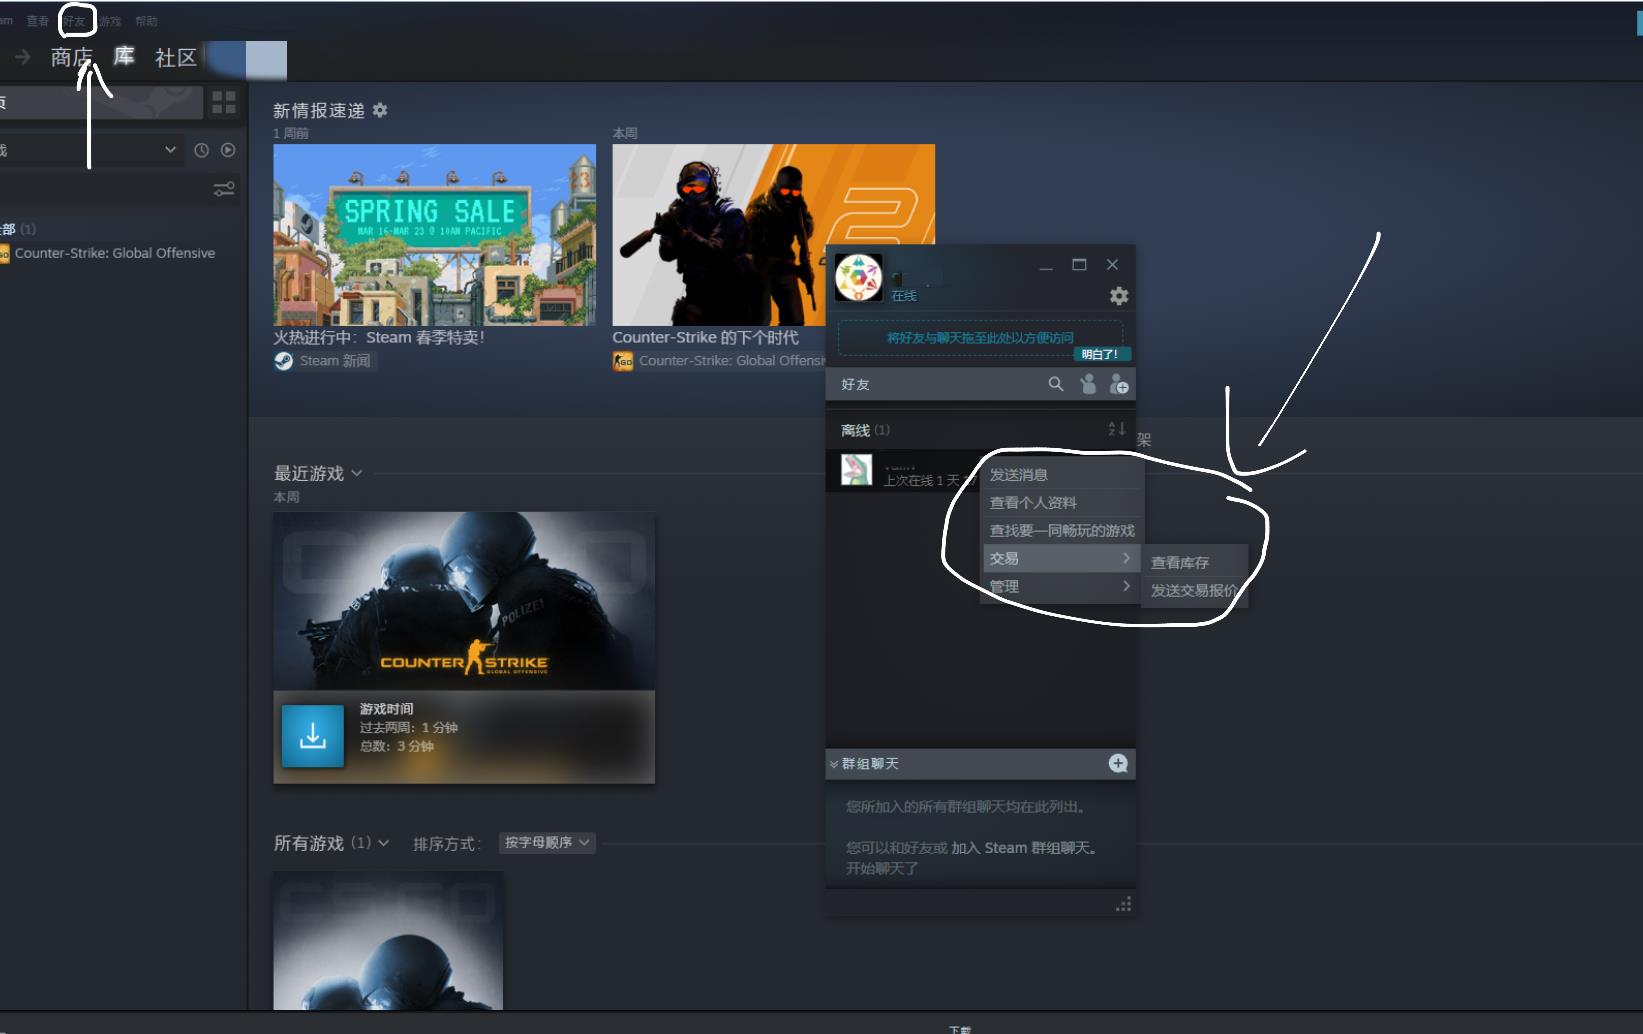The height and width of the screenshot is (1034, 1643).
Task: Open settings gear next to 新情报速递
Action: point(380,110)
